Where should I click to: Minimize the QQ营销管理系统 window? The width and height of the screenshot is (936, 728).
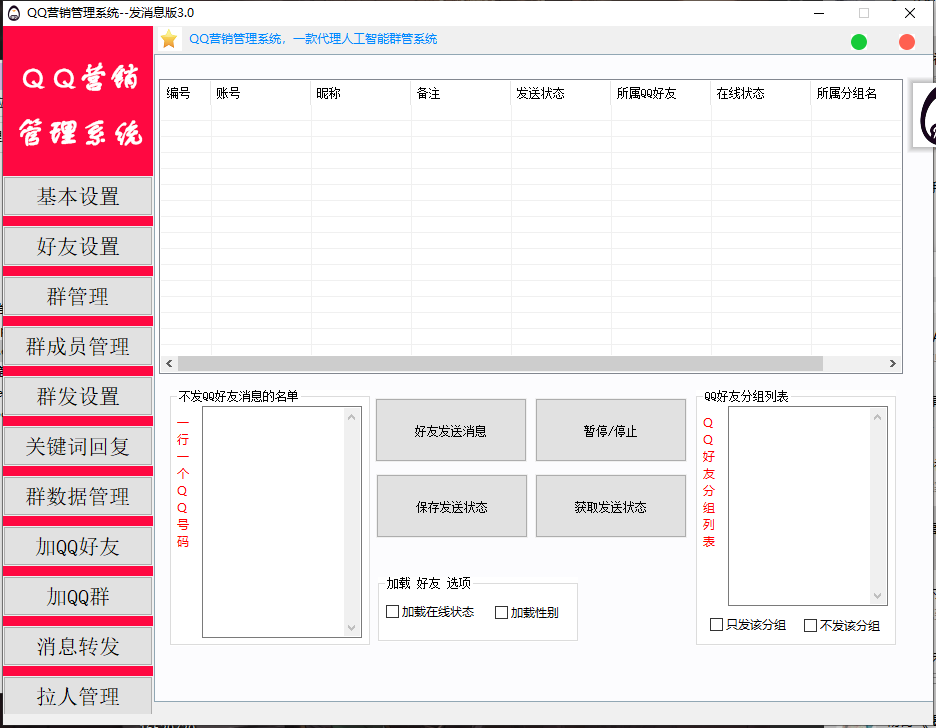click(819, 13)
